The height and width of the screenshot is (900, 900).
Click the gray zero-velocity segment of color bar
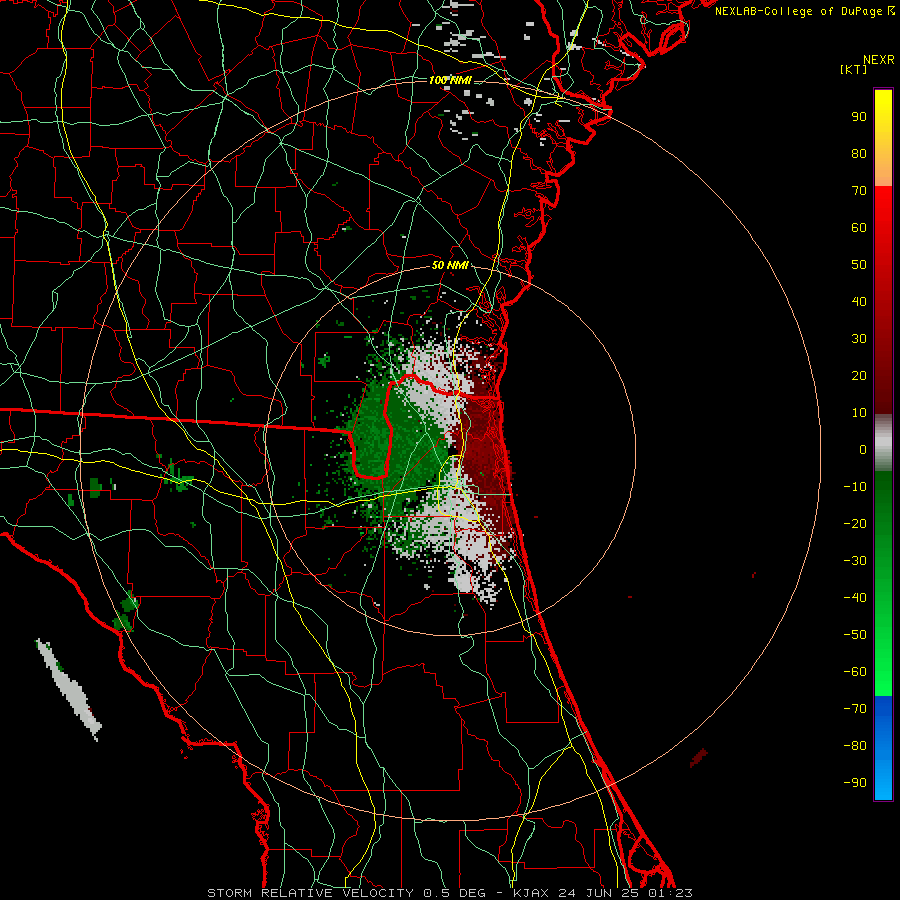pos(883,443)
